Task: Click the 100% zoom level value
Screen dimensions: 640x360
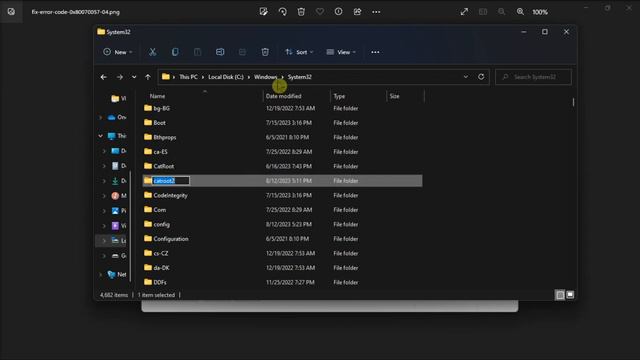Action: [540, 12]
